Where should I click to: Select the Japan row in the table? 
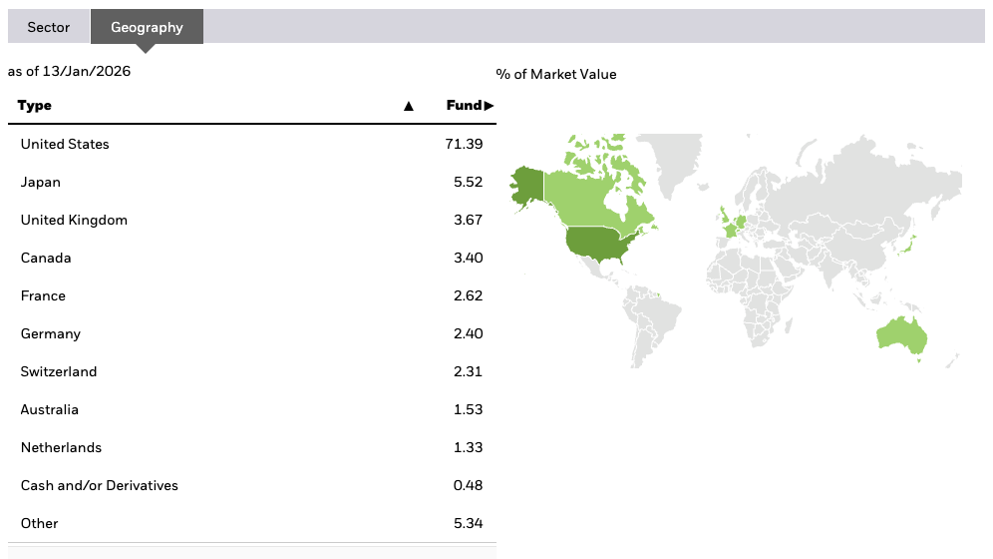point(41,182)
